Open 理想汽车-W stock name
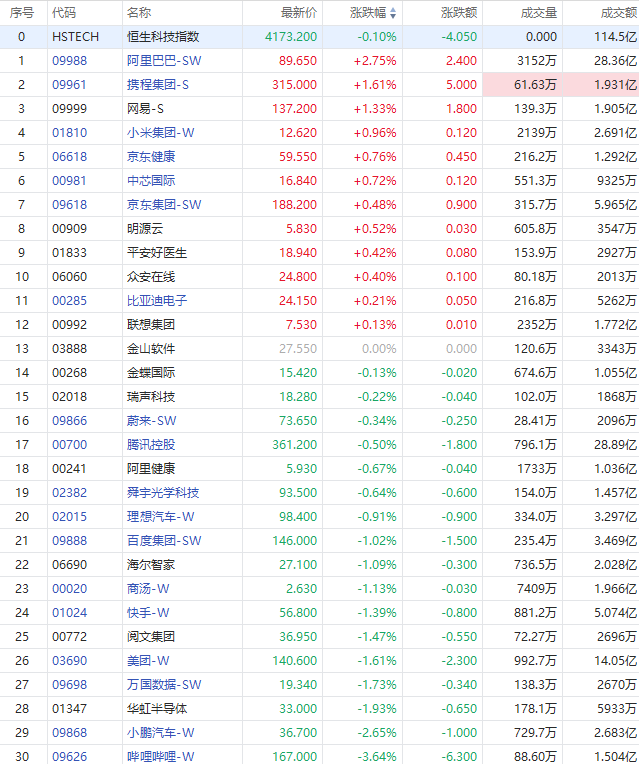639x764 pixels. coord(160,516)
